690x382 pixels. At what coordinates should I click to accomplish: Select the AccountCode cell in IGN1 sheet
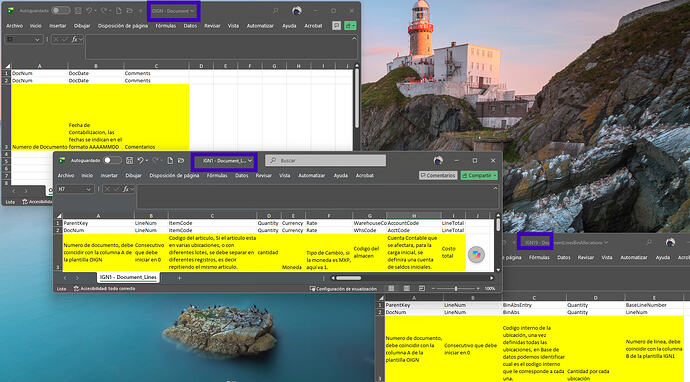[414, 223]
